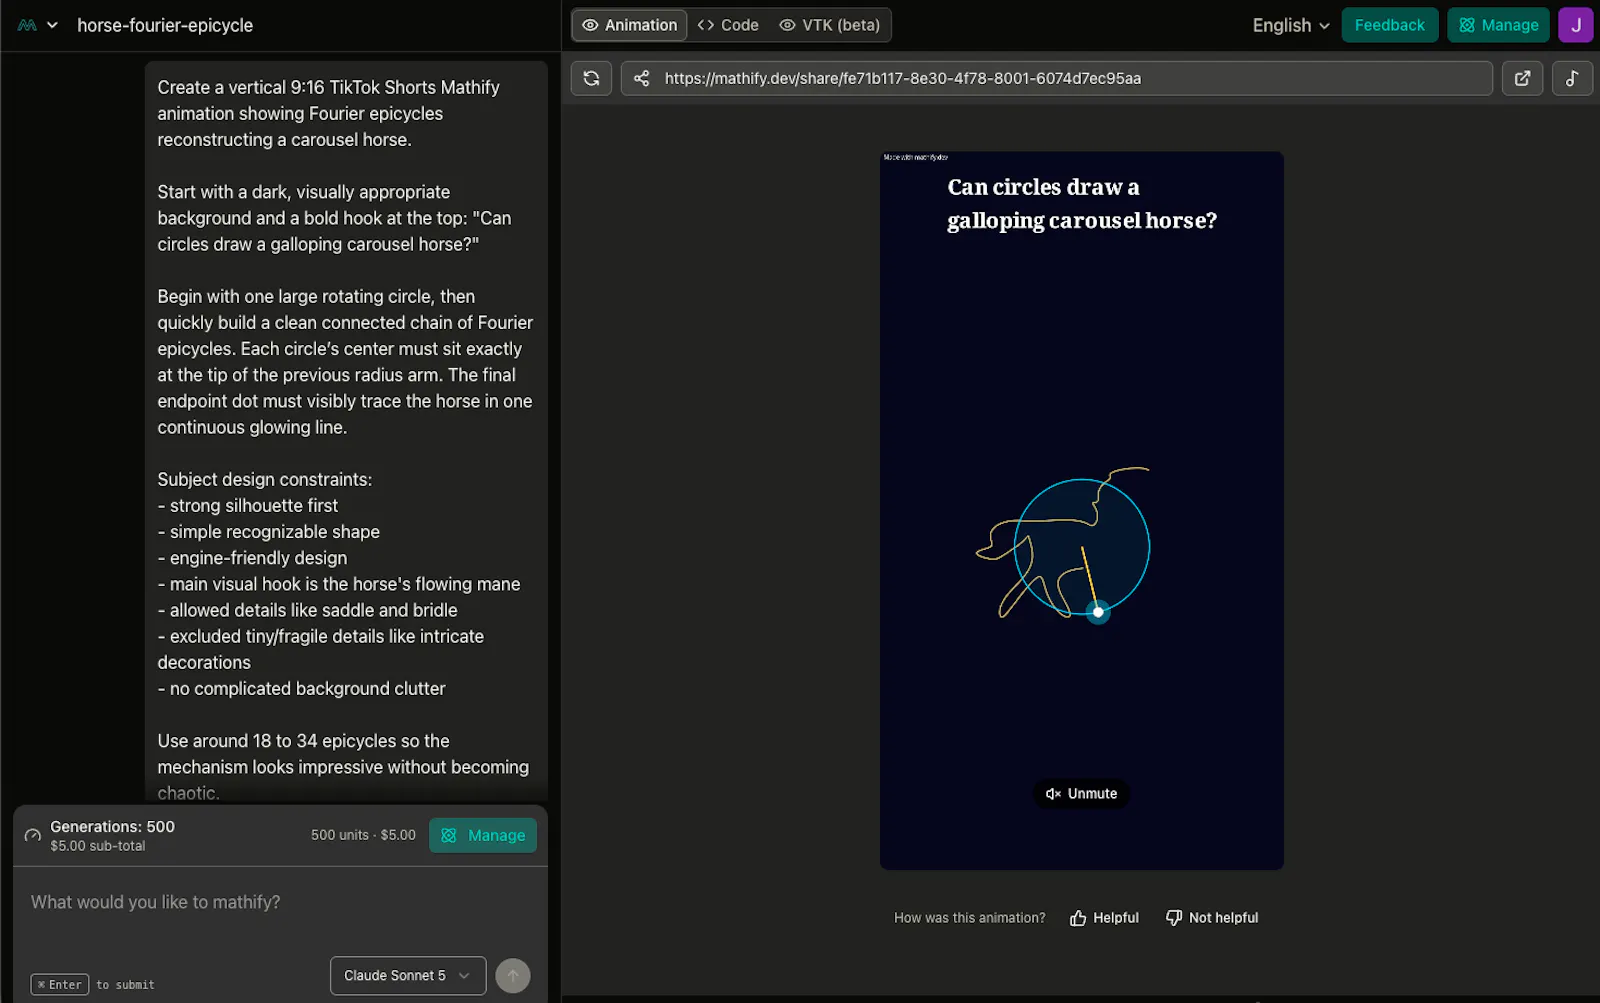1600x1003 pixels.
Task: Click the Enter key hint badge
Action: pos(60,985)
